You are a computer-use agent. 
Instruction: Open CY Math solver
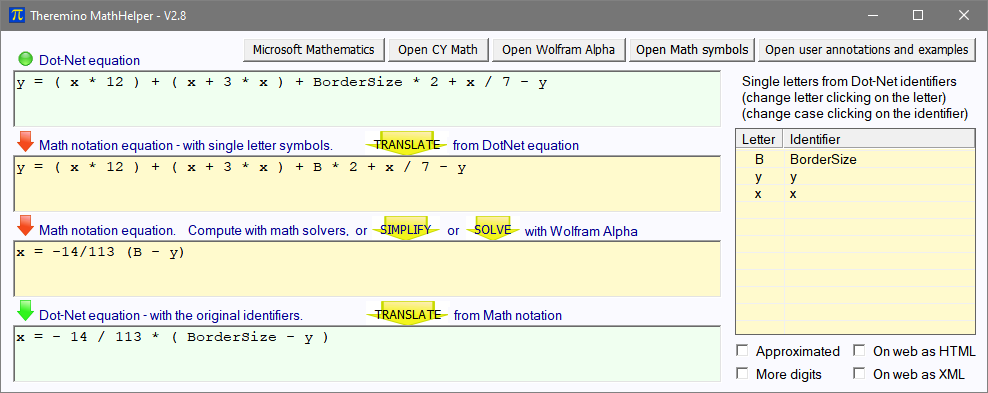click(x=438, y=50)
